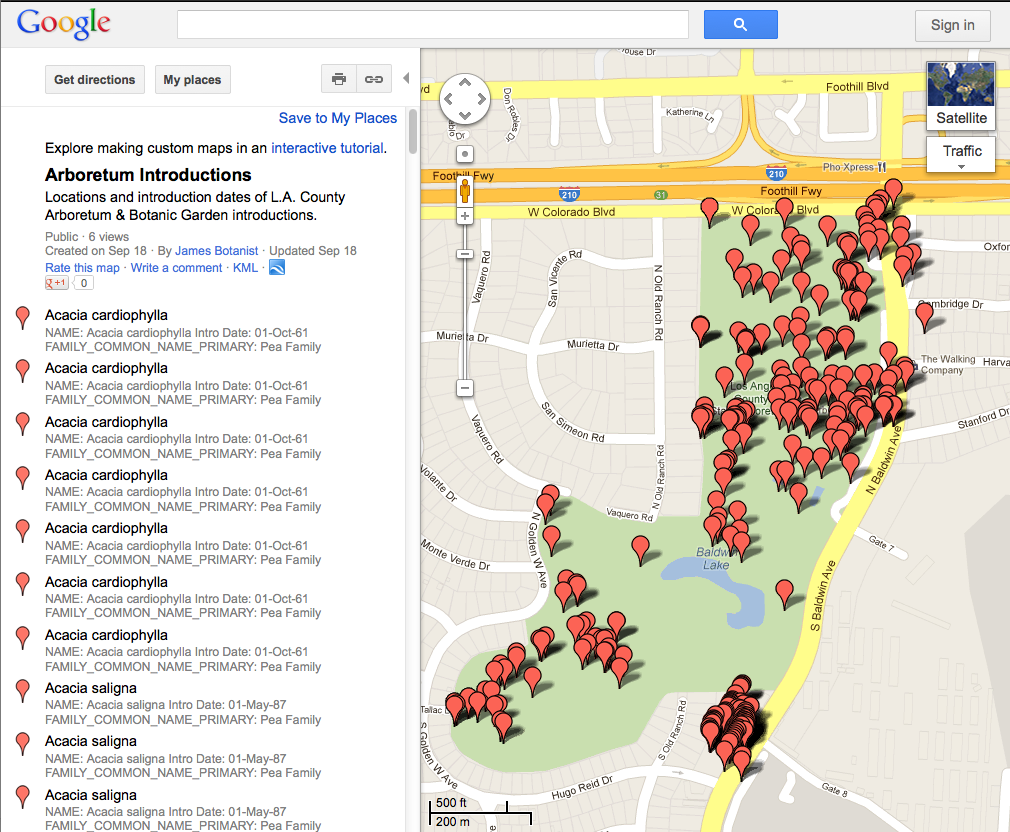Click the Sign in button
Image resolution: width=1010 pixels, height=832 pixels.
coord(952,26)
